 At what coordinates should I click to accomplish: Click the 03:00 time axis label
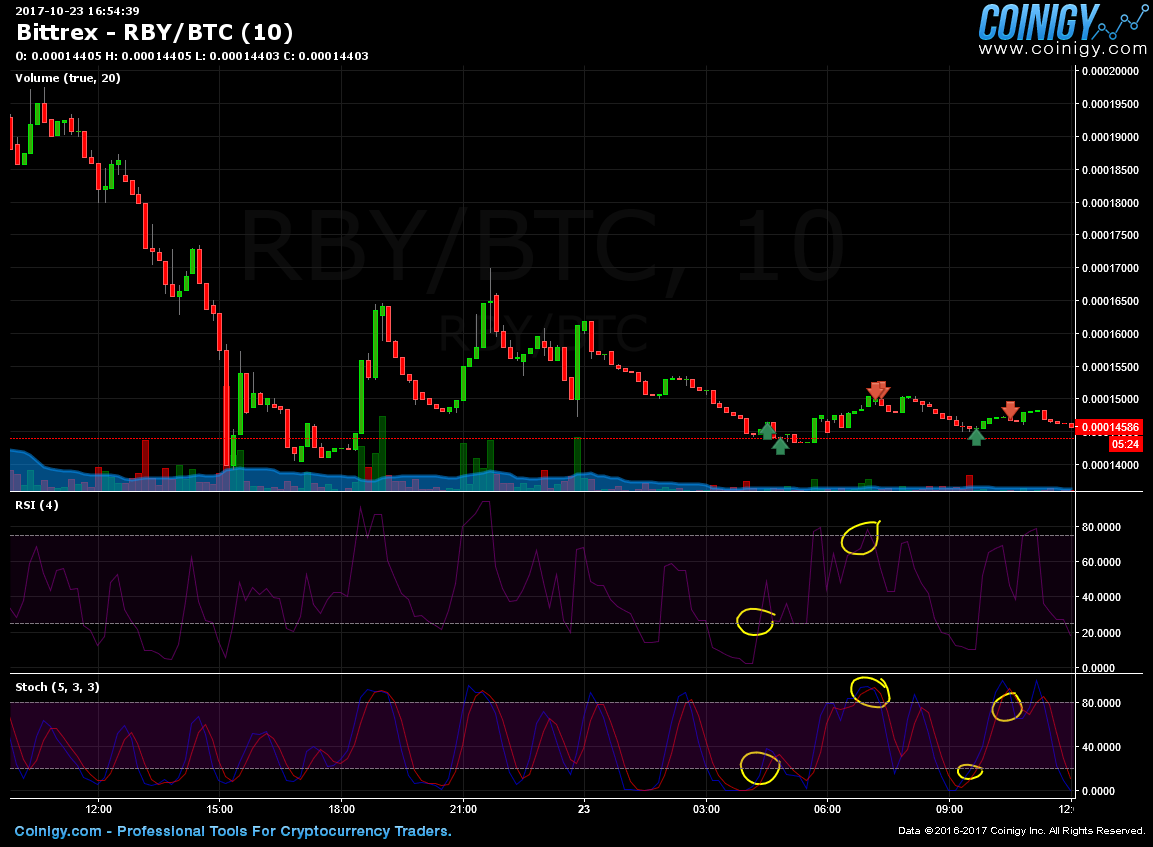(706, 809)
